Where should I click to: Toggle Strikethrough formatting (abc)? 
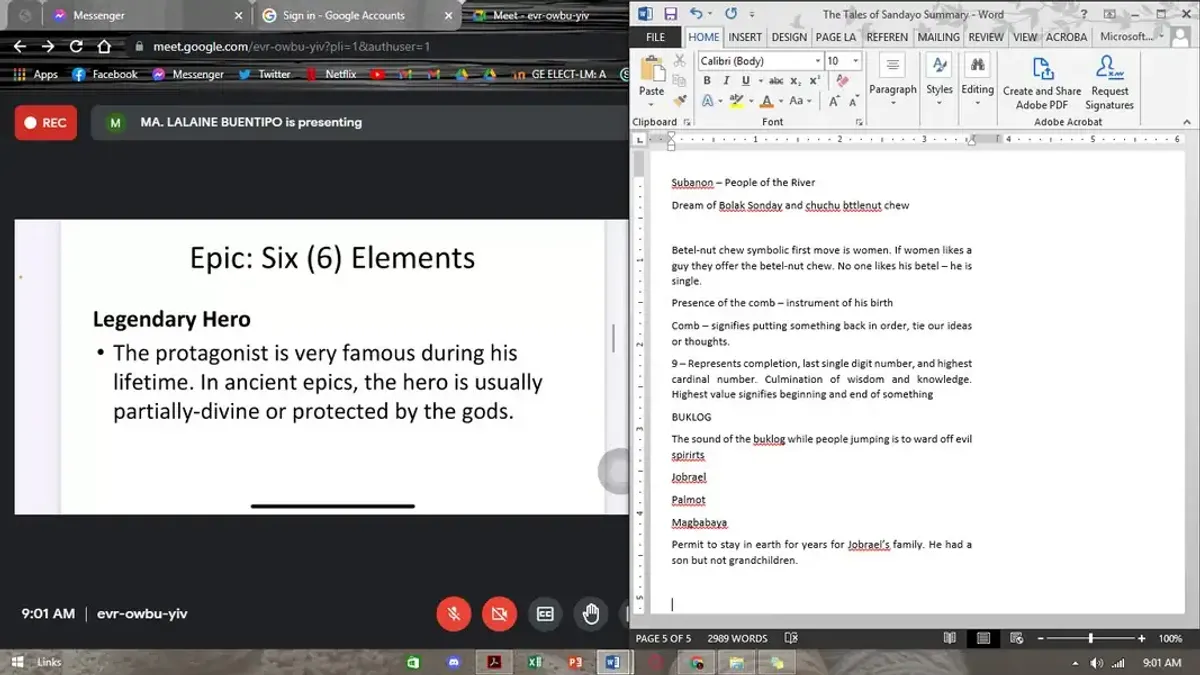click(774, 81)
